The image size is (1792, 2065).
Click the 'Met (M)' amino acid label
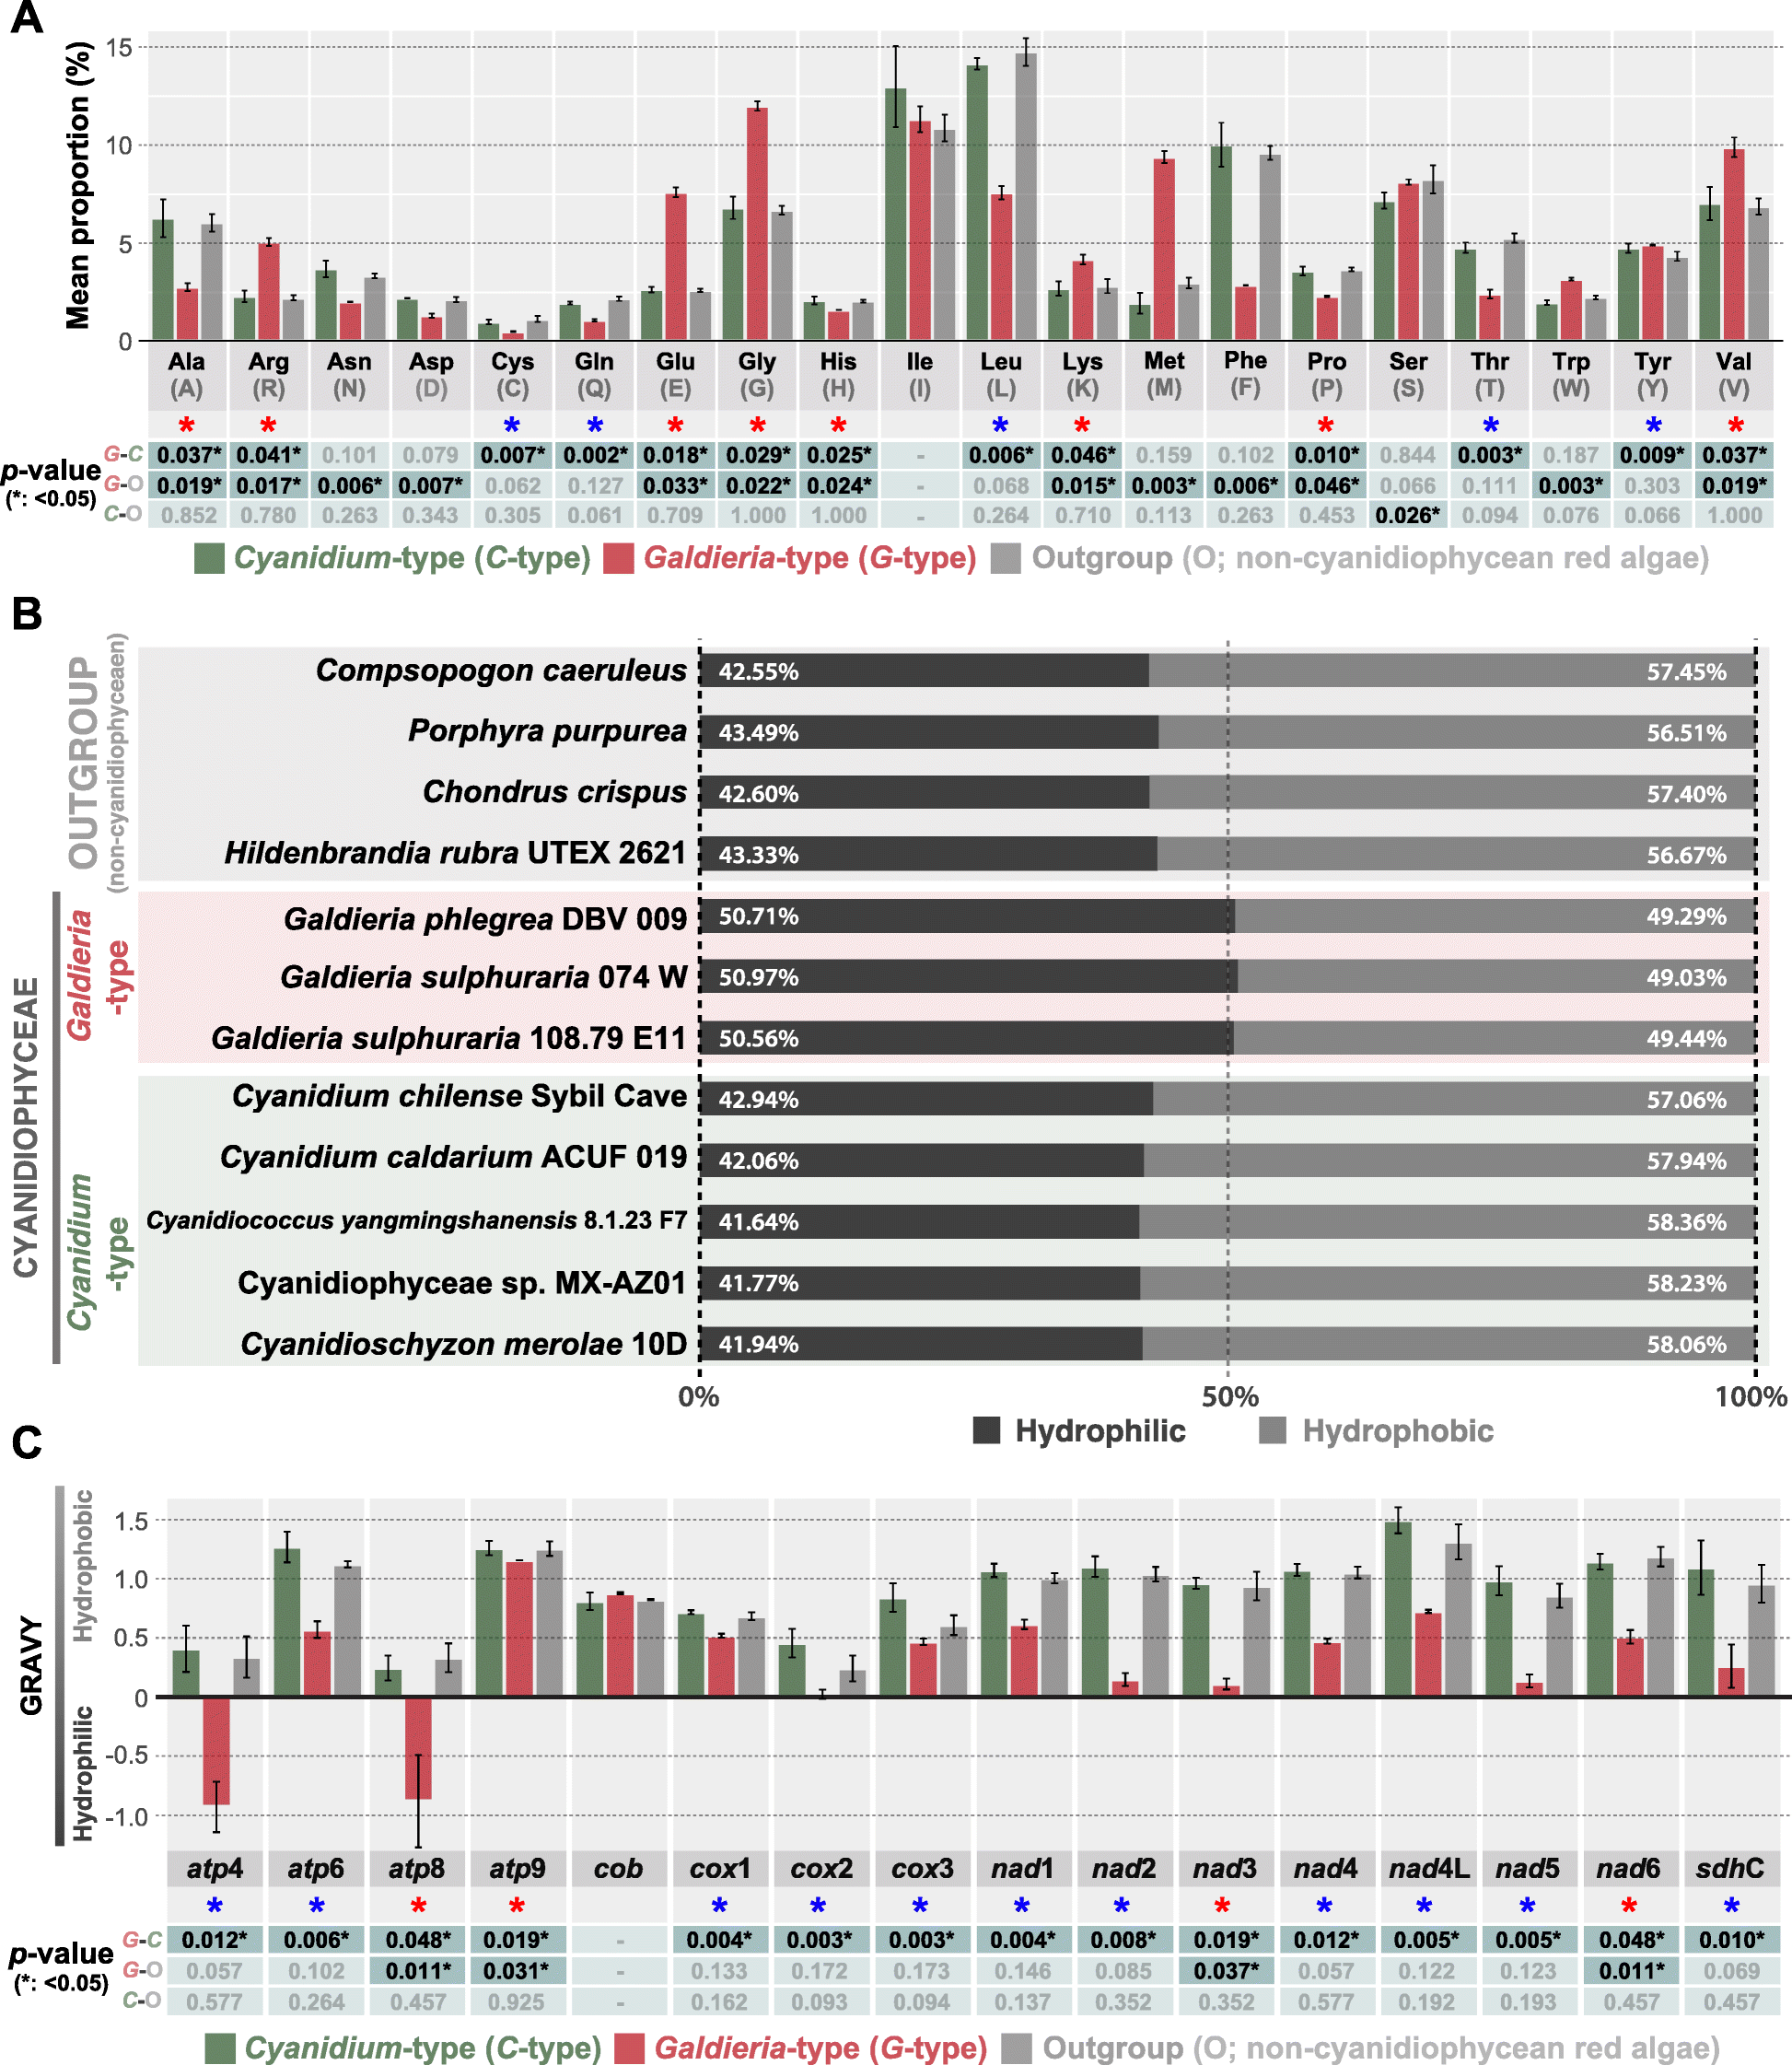click(x=1164, y=375)
